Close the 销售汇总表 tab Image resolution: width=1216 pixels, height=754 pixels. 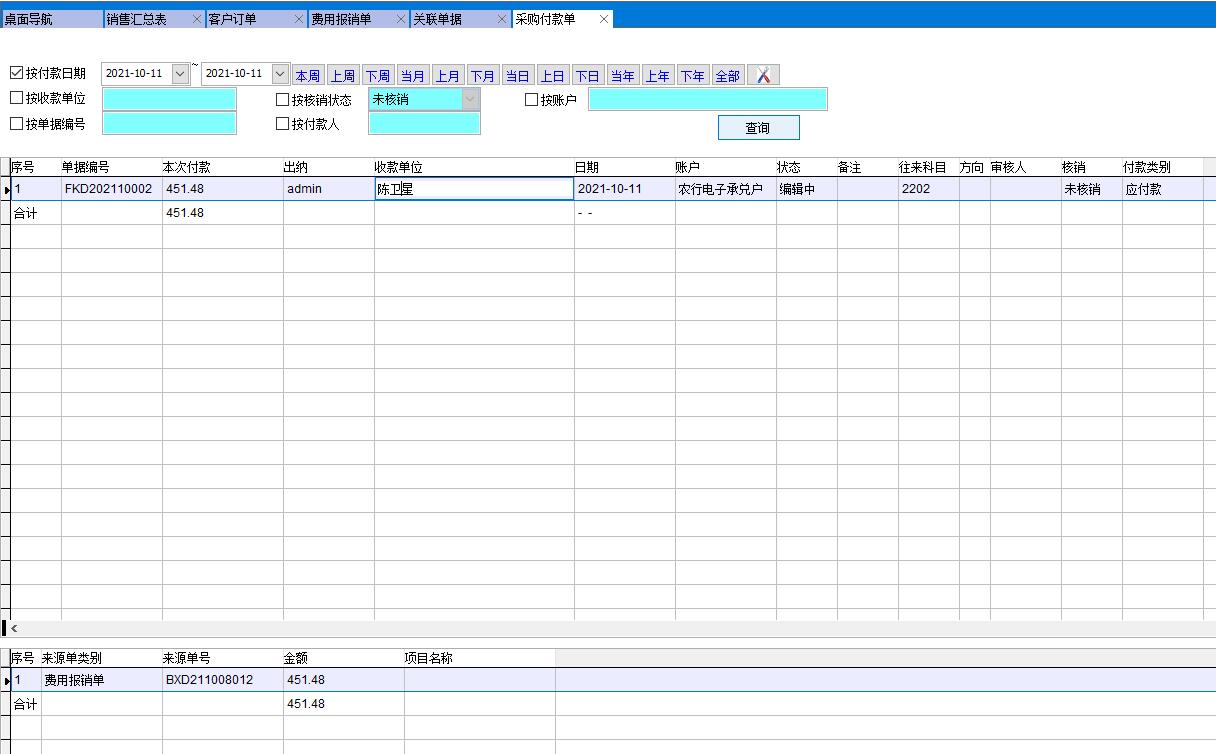(x=197, y=19)
